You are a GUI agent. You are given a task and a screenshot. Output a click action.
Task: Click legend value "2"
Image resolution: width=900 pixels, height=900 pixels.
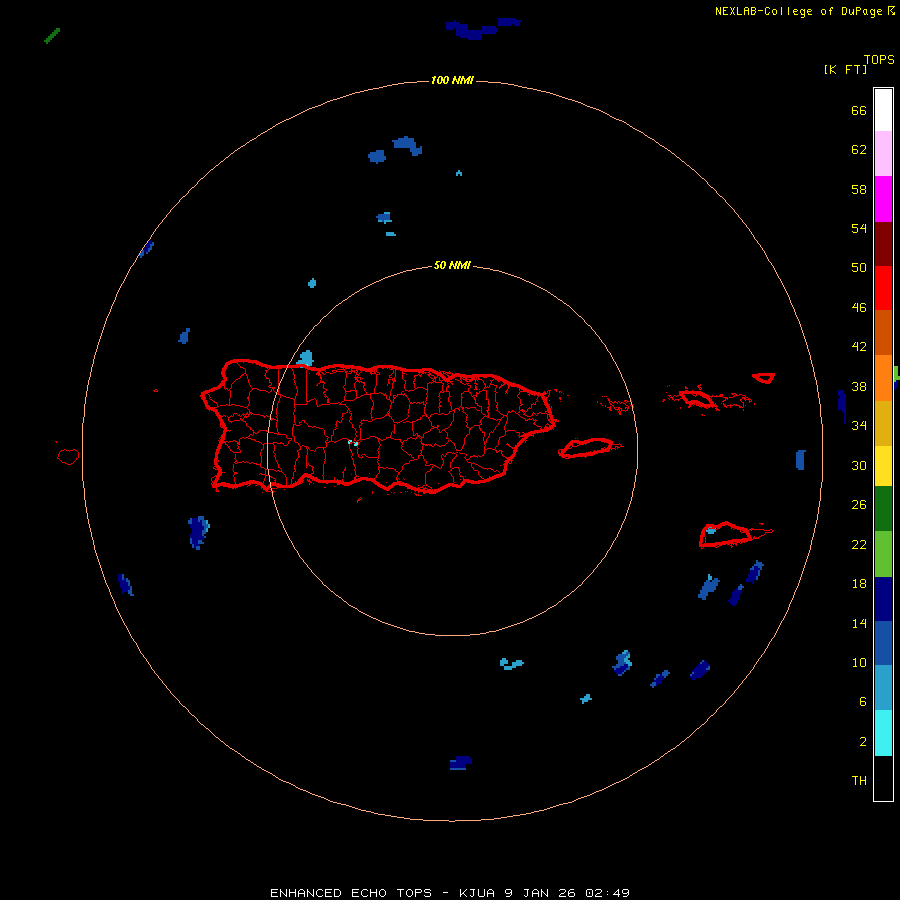[863, 741]
